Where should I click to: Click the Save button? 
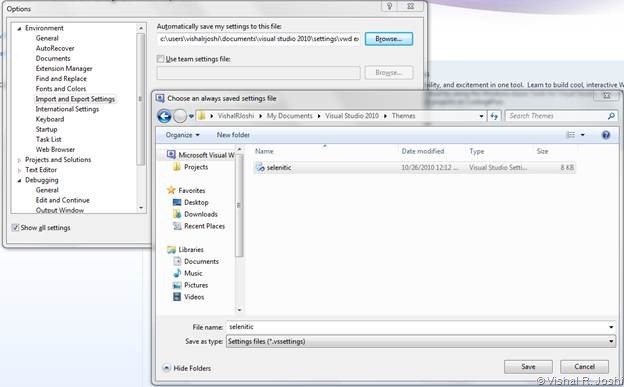pyautogui.click(x=528, y=367)
